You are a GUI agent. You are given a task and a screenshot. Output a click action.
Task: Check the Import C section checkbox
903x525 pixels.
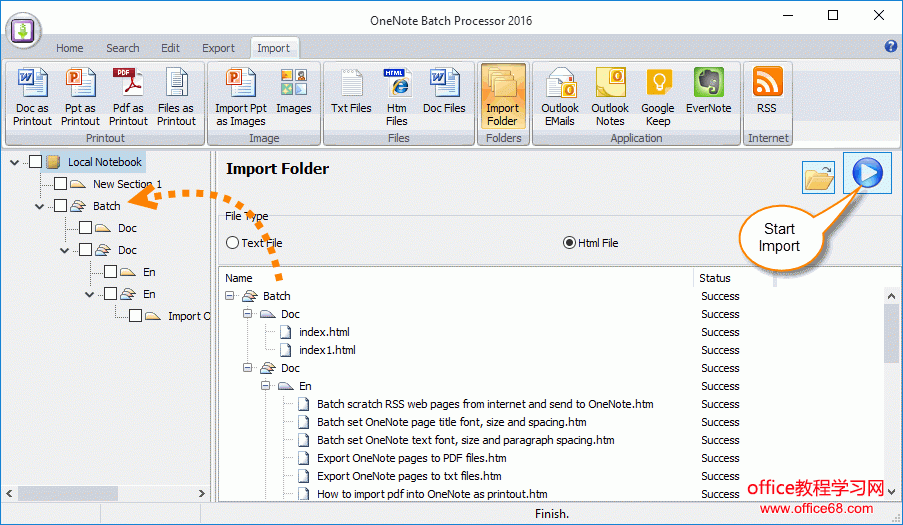(135, 315)
